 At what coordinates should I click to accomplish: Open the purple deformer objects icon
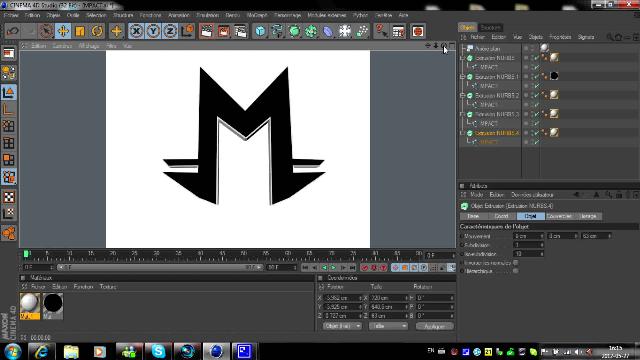pyautogui.click(x=328, y=31)
